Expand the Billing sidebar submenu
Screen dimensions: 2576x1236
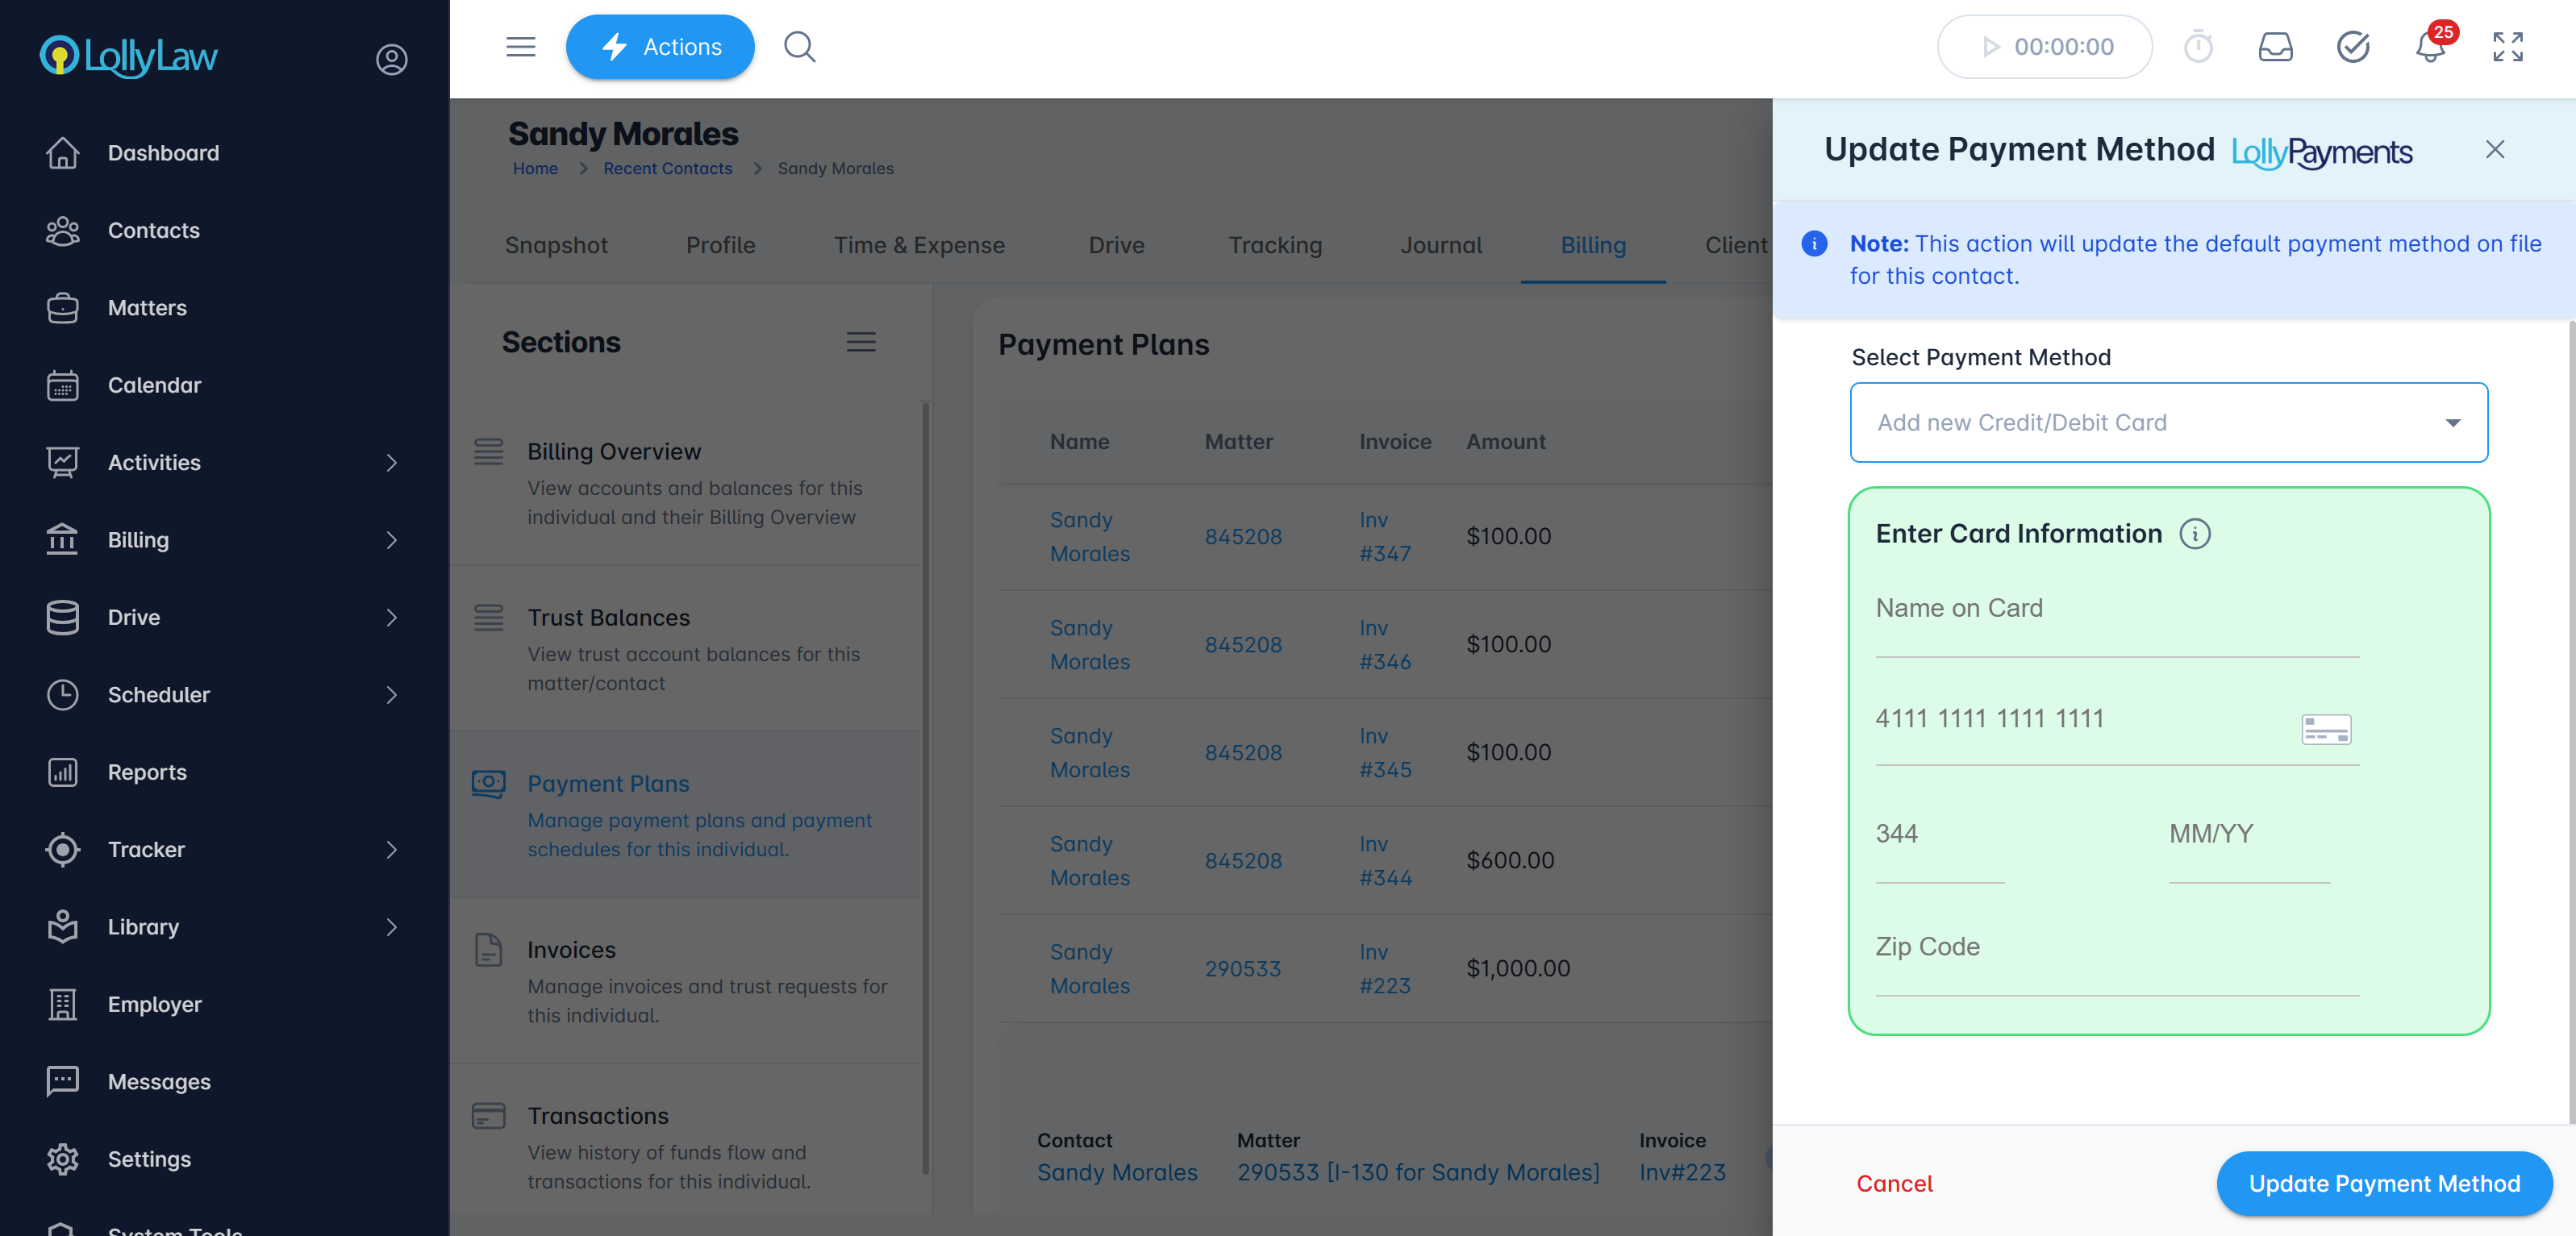pyautogui.click(x=391, y=540)
